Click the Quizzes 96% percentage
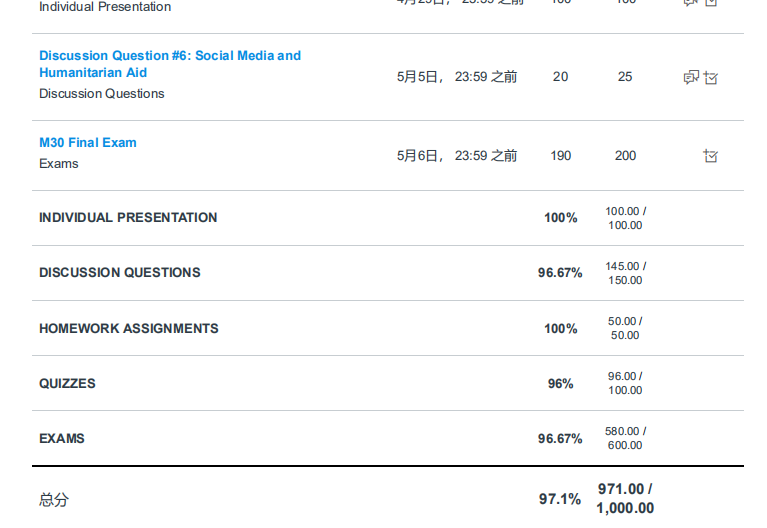Image resolution: width=767 pixels, height=528 pixels. click(x=560, y=384)
